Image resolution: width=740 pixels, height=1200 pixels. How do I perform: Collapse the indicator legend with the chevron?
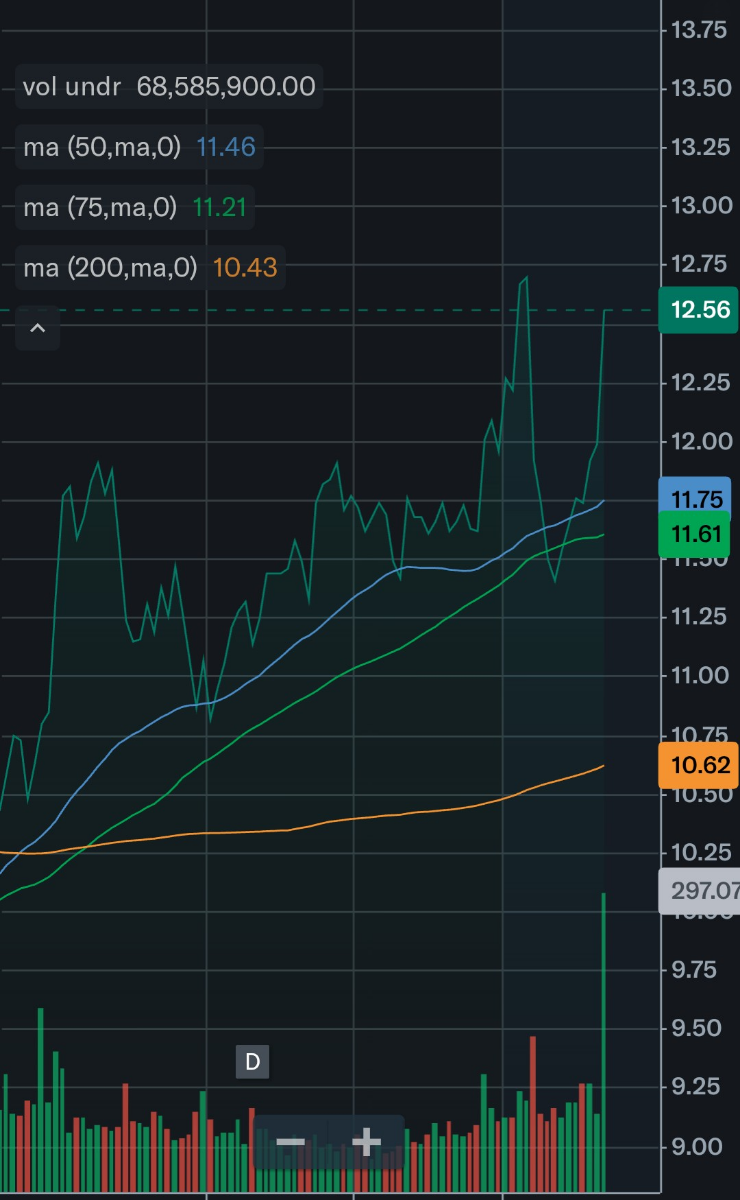pyautogui.click(x=37, y=328)
